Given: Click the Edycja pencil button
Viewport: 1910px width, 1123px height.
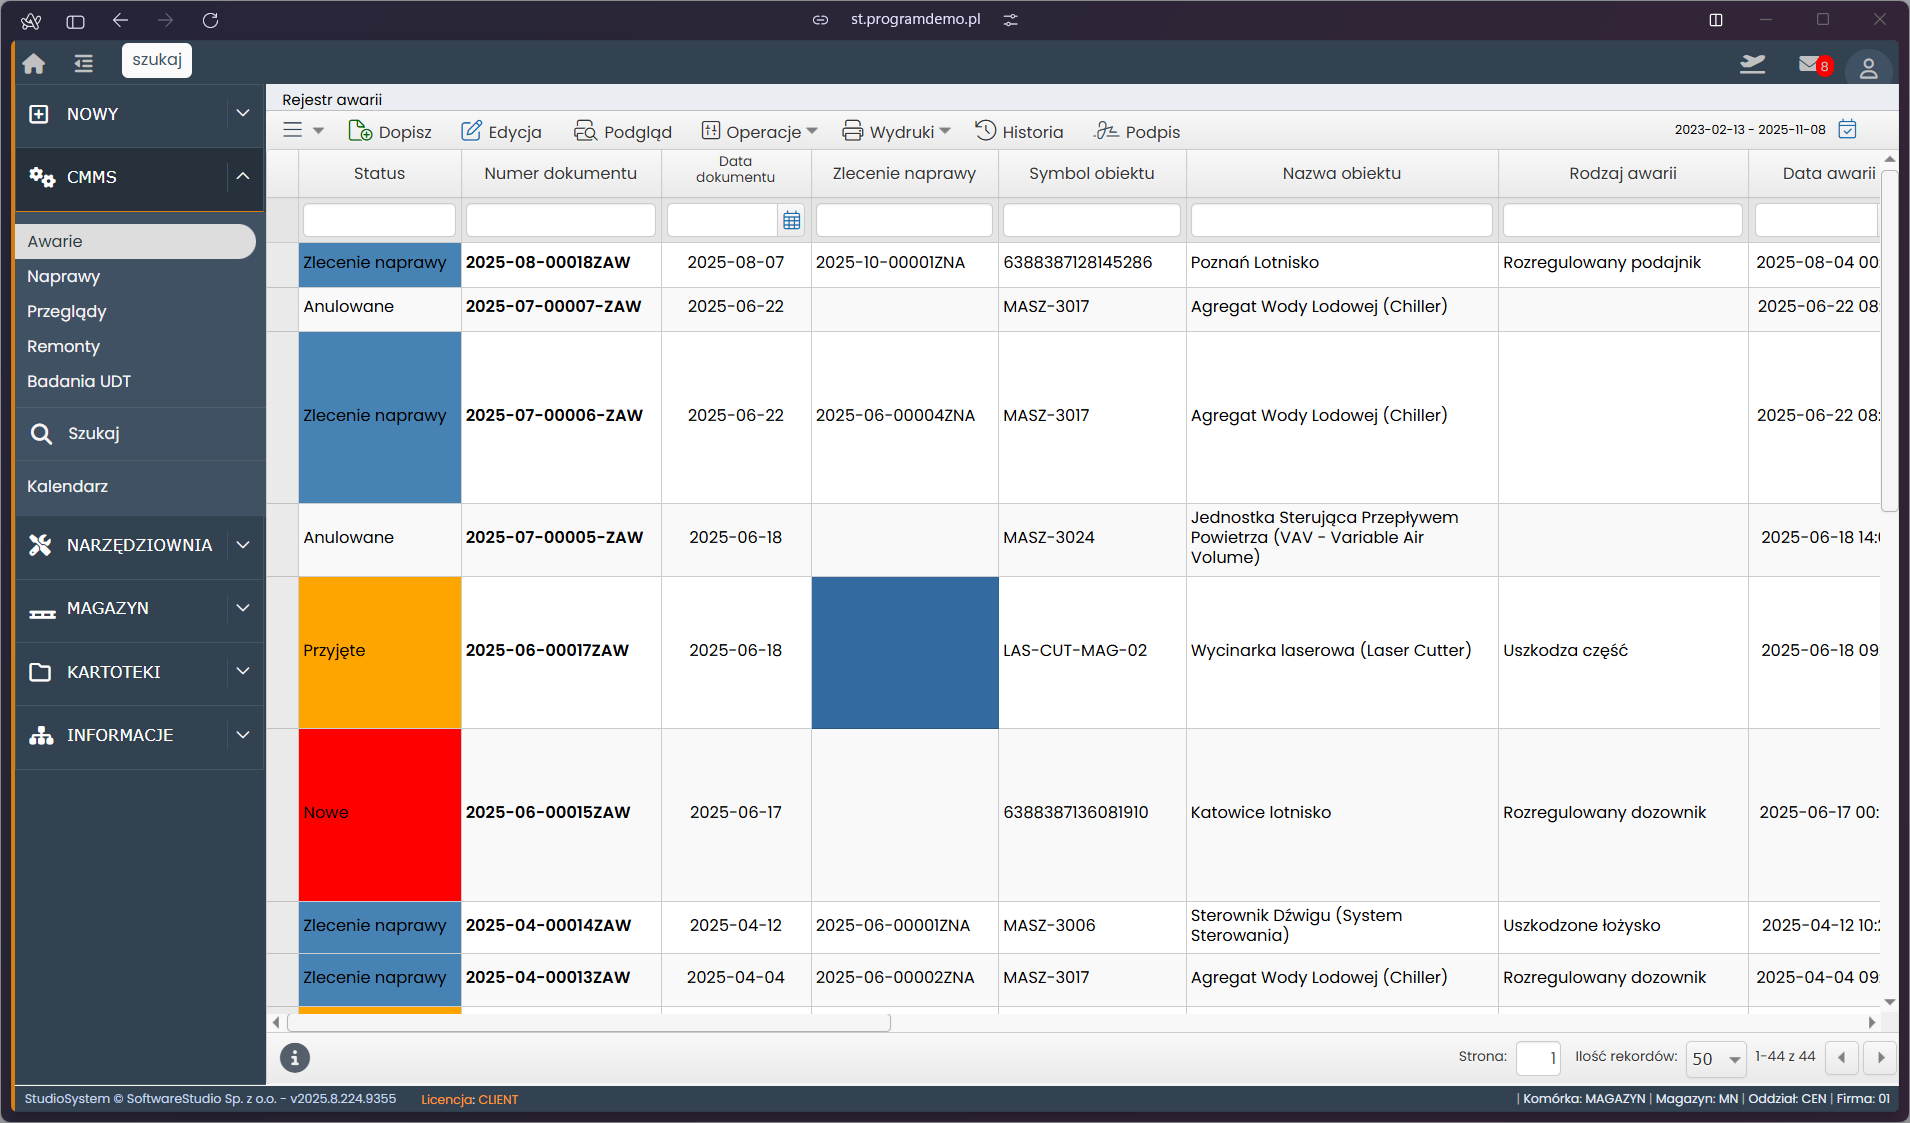Looking at the screenshot, I should click(x=501, y=132).
